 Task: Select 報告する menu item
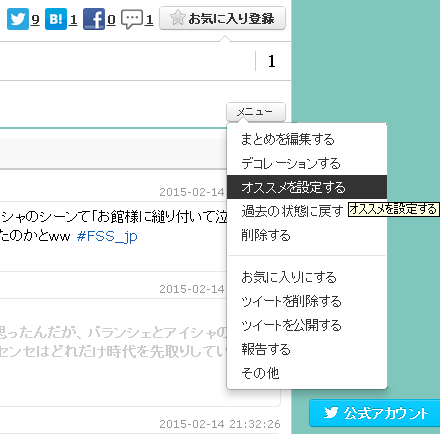[x=307, y=349]
